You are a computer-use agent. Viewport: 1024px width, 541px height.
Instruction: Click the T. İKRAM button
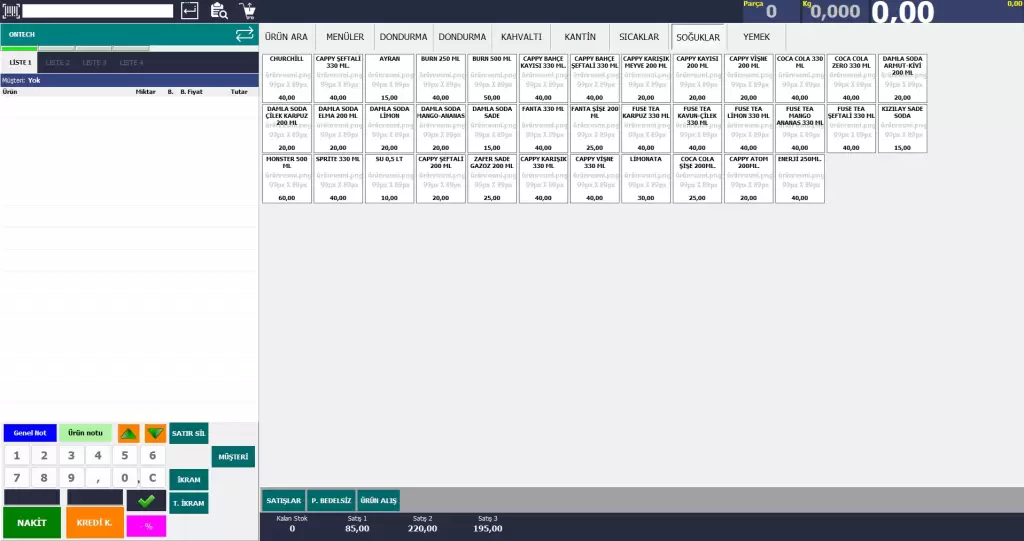pos(189,503)
